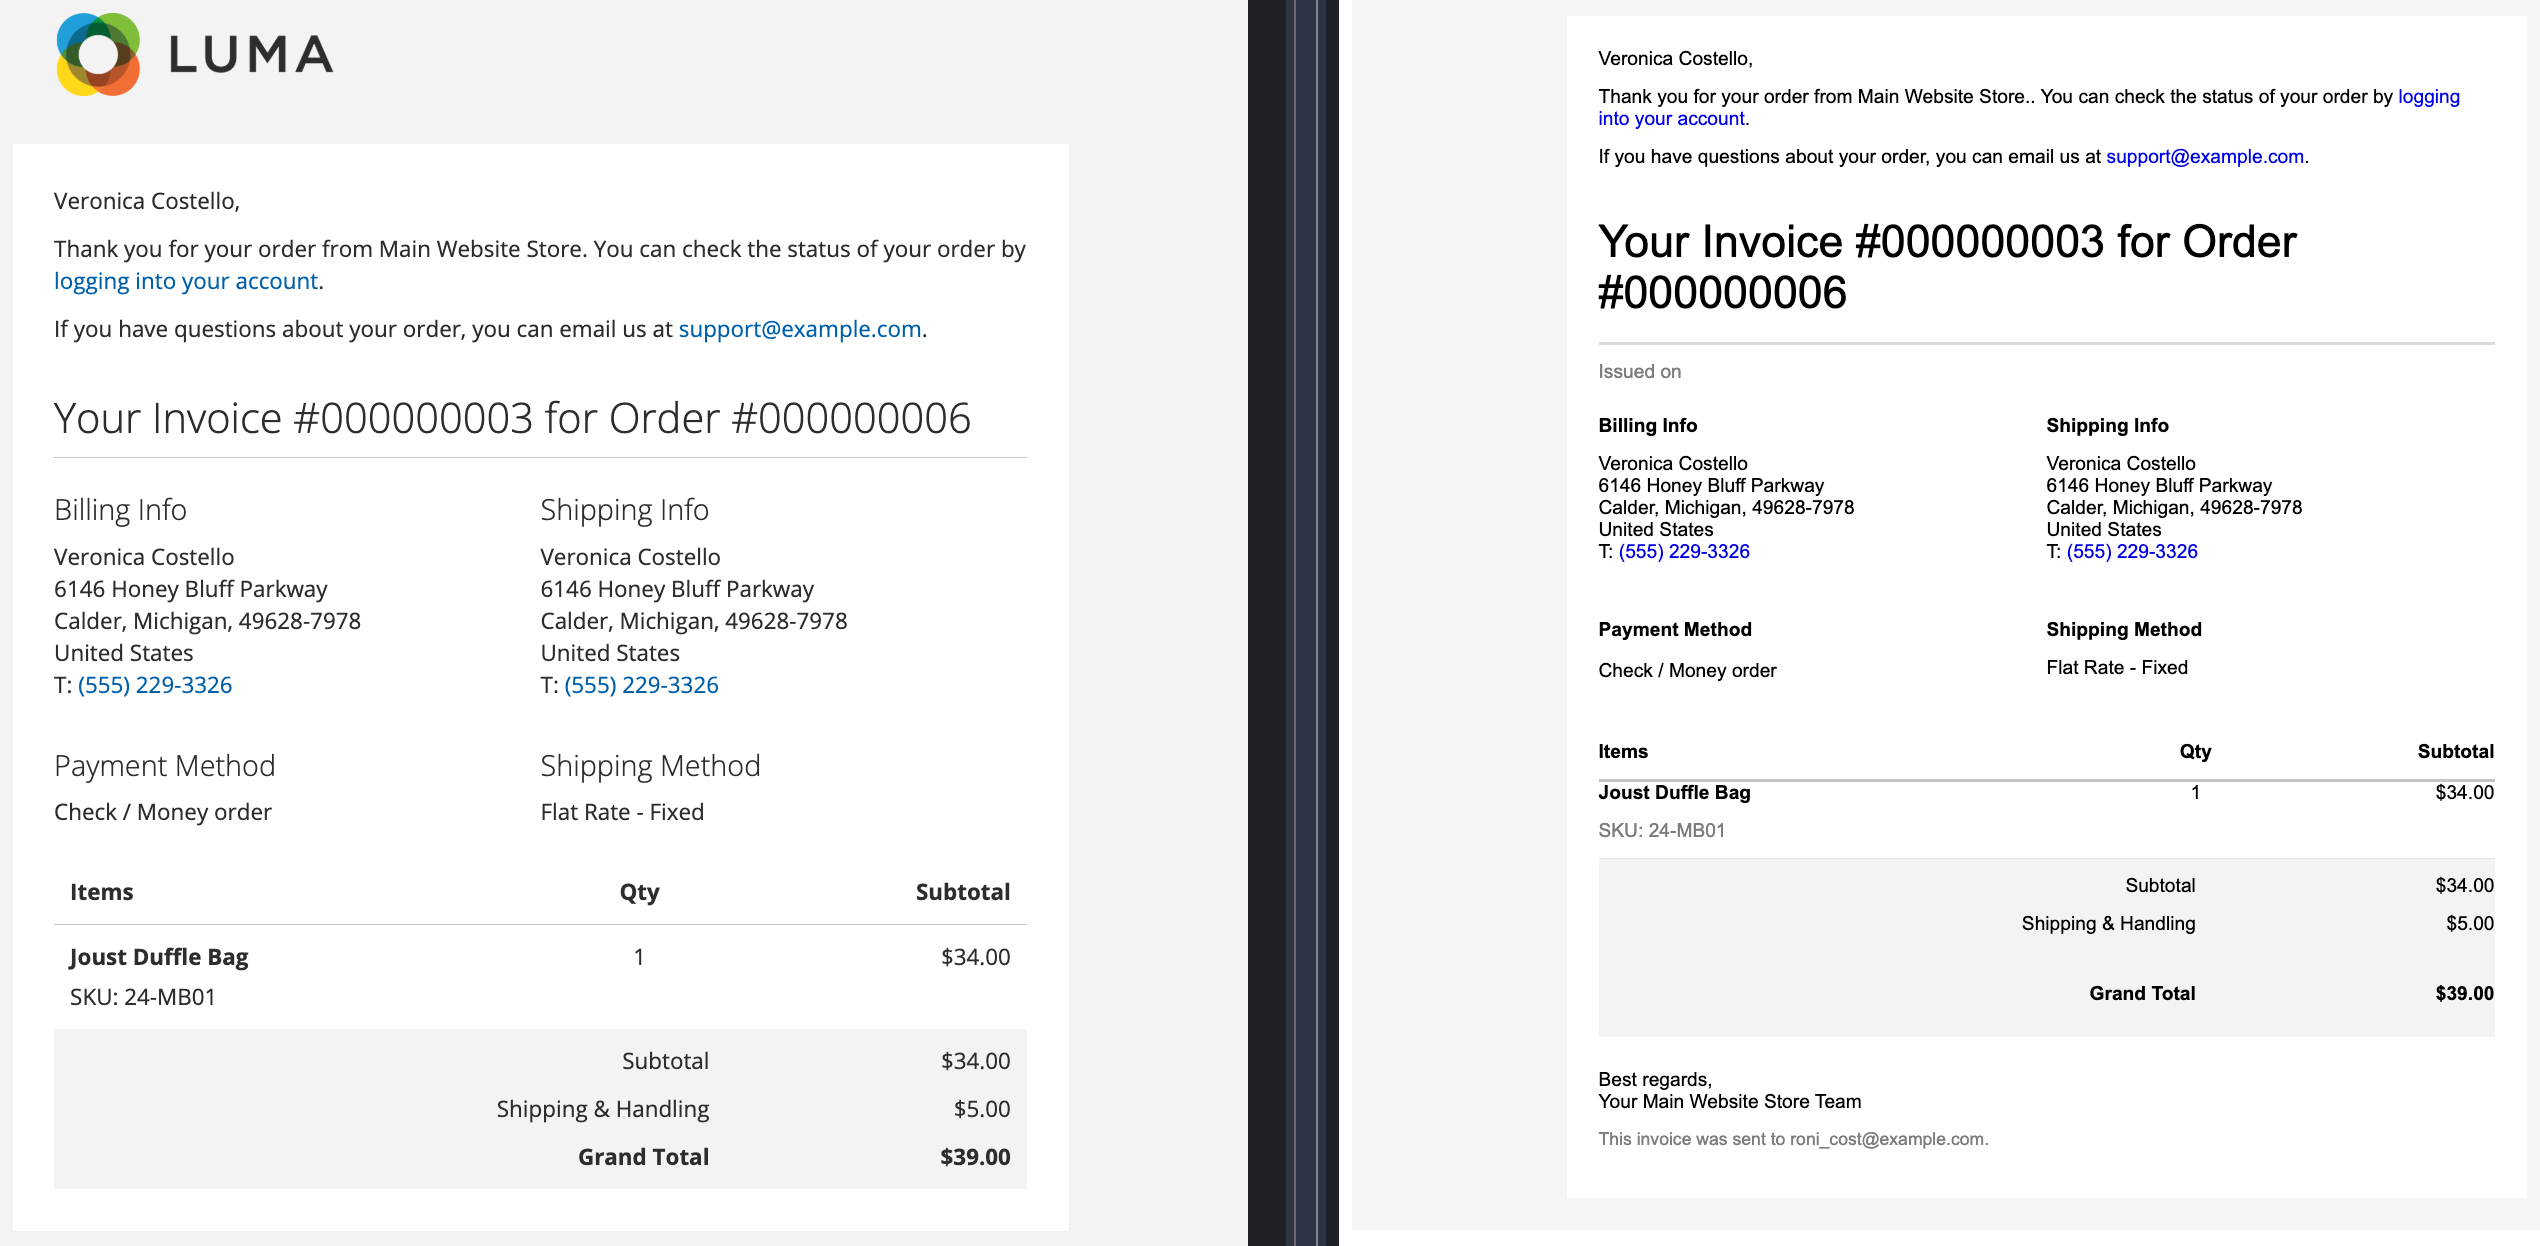This screenshot has width=2540, height=1246.
Task: Click Billing Info phone number in Luma-branded email
Action: 155,685
